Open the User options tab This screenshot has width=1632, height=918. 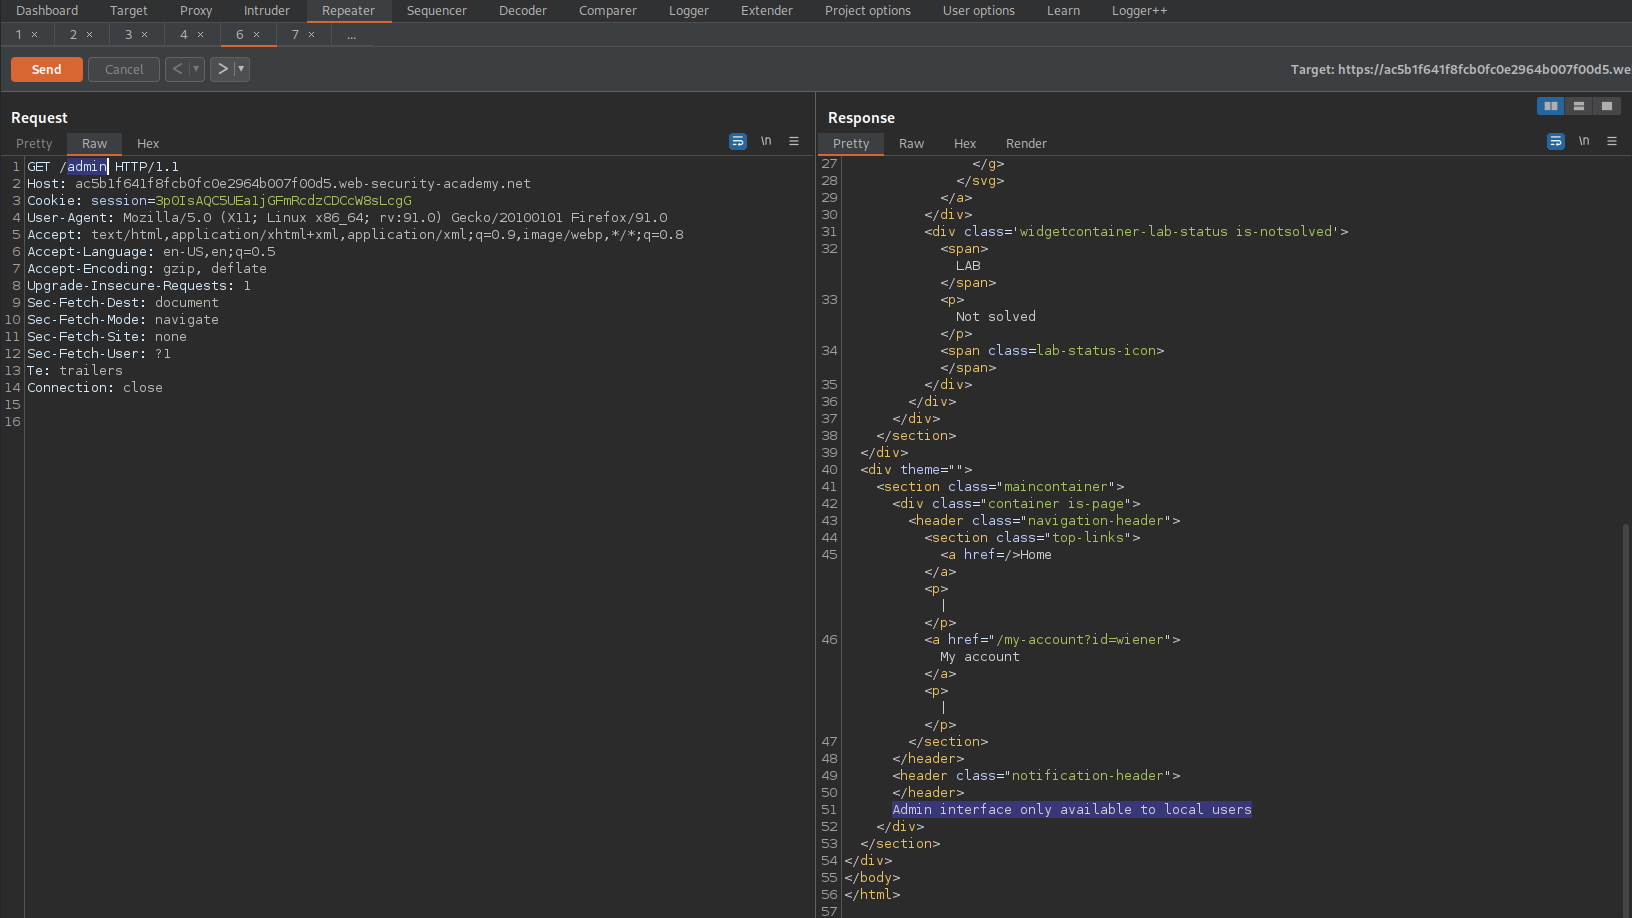(979, 11)
